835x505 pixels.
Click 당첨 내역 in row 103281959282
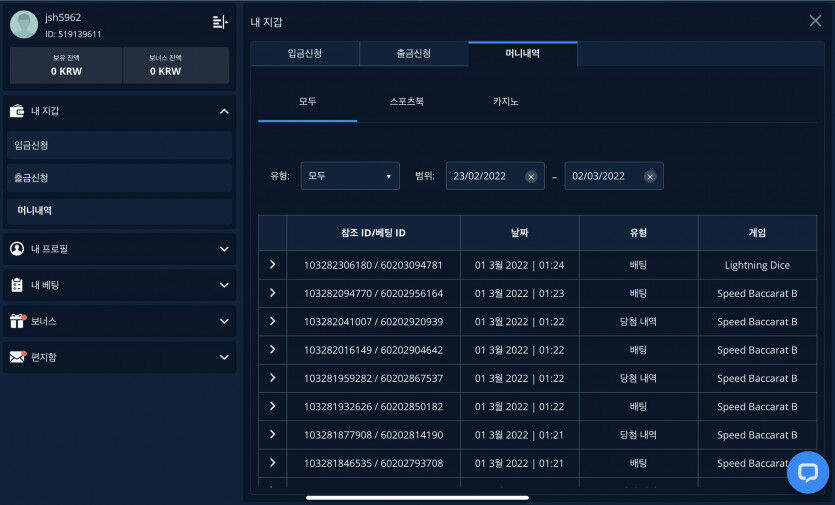tap(638, 378)
